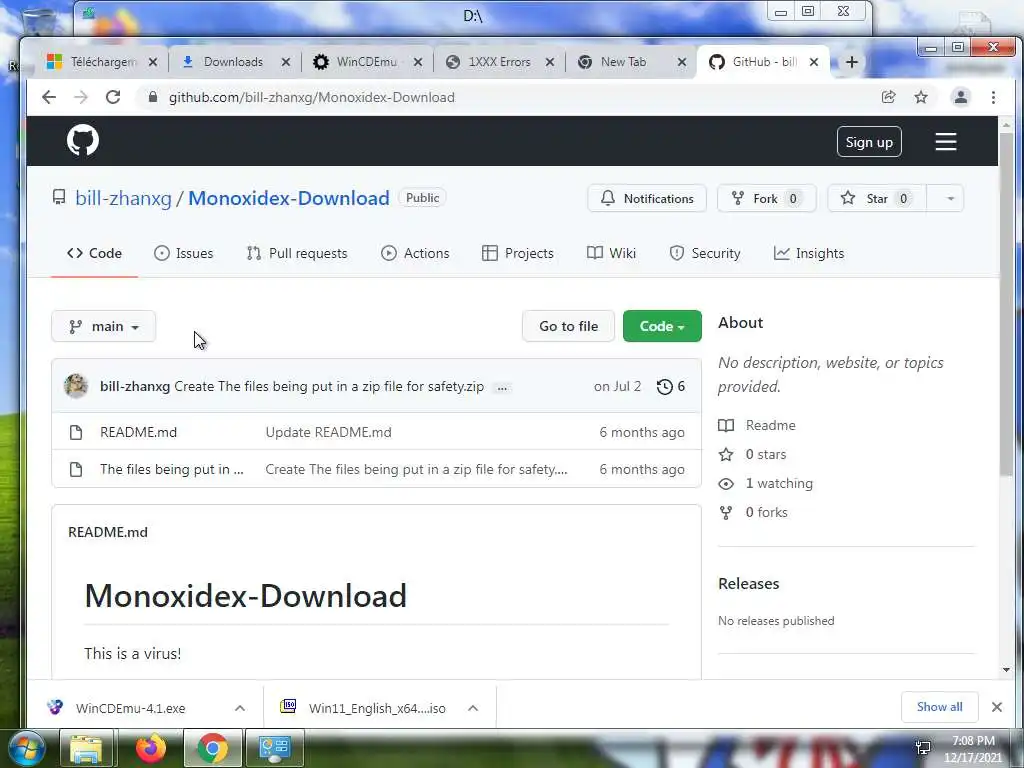
Task: Open the README.md file link
Action: [138, 432]
